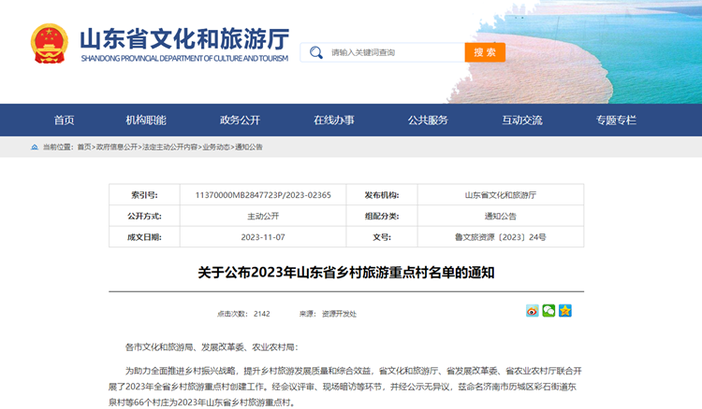Click the home icon beside 当前位置
The image size is (702, 409).
[x=37, y=147]
